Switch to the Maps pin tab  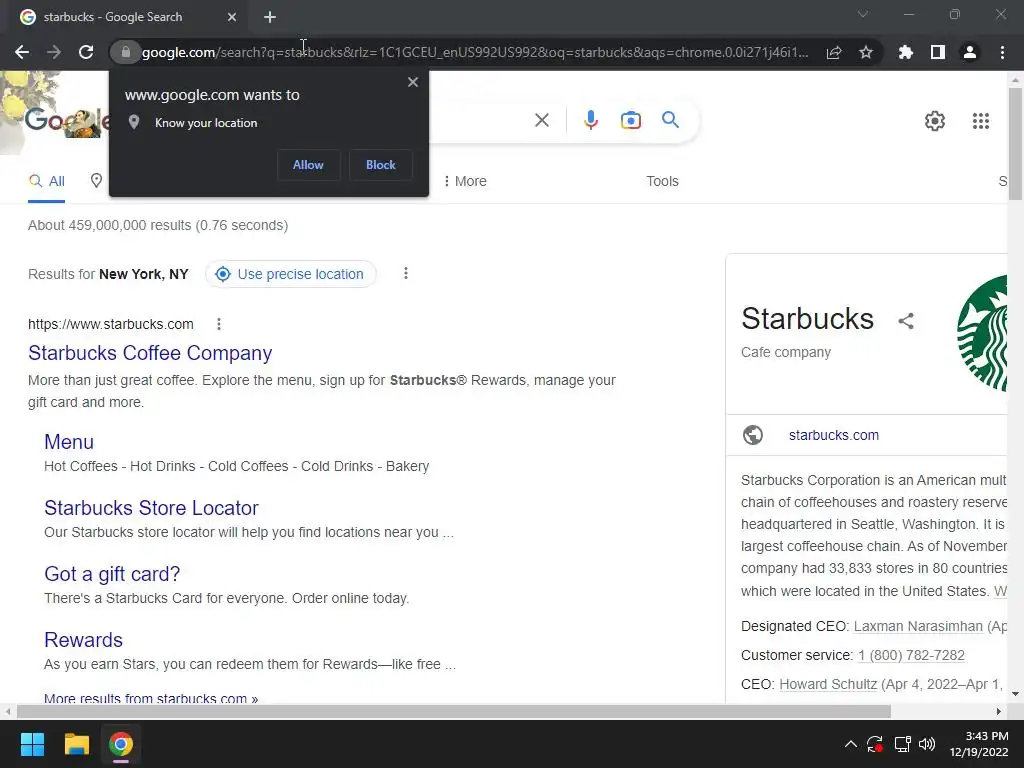96,181
